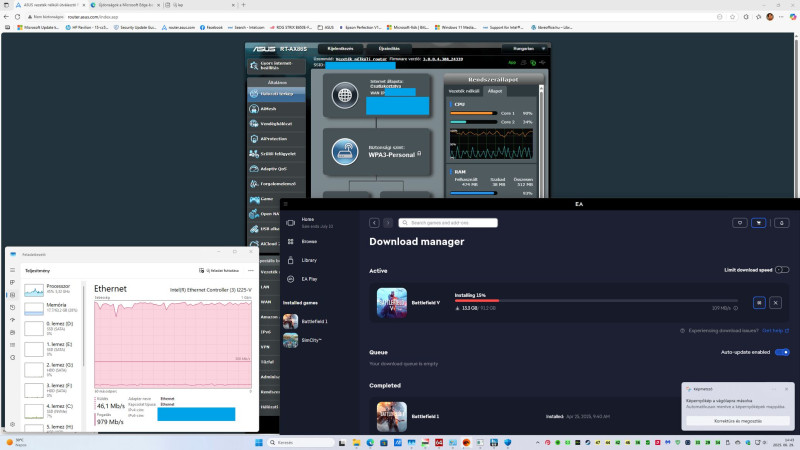The height and width of the screenshot is (450, 800).
Task: Open the EA app hamburger menu
Action: click(x=286, y=204)
